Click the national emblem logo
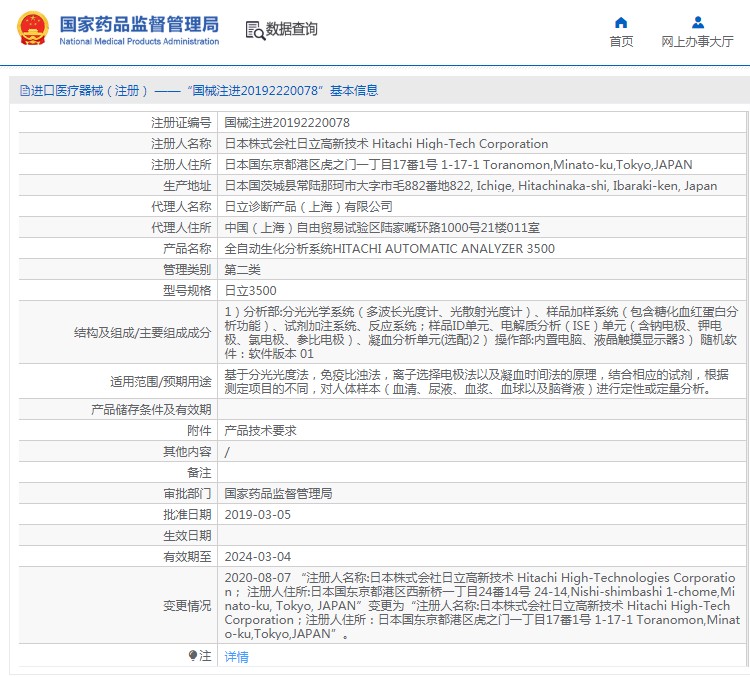 point(33,28)
